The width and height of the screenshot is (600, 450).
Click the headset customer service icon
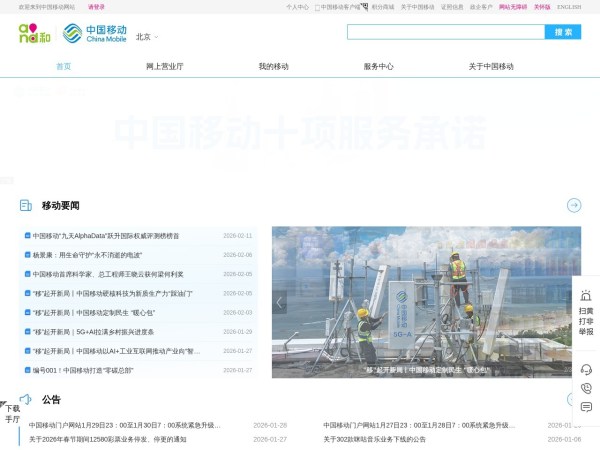(586, 369)
